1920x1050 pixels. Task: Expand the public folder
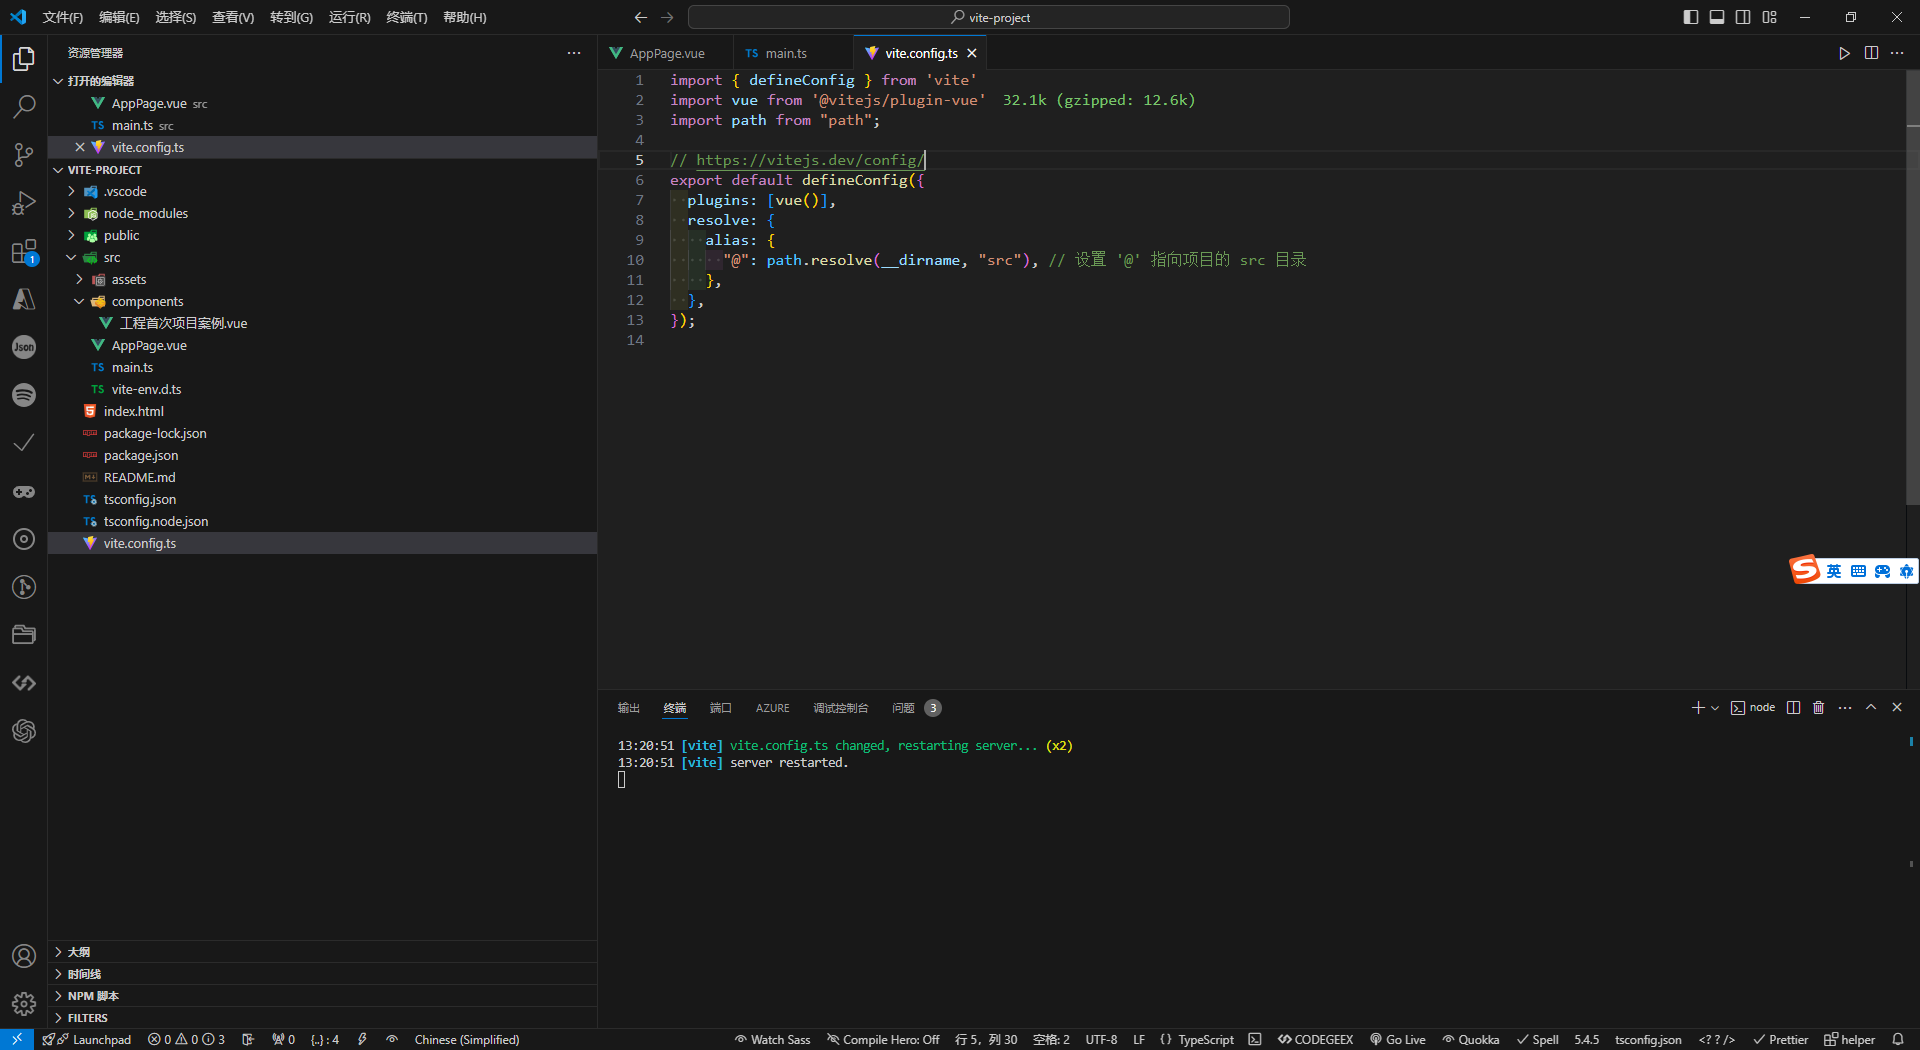pyautogui.click(x=71, y=235)
